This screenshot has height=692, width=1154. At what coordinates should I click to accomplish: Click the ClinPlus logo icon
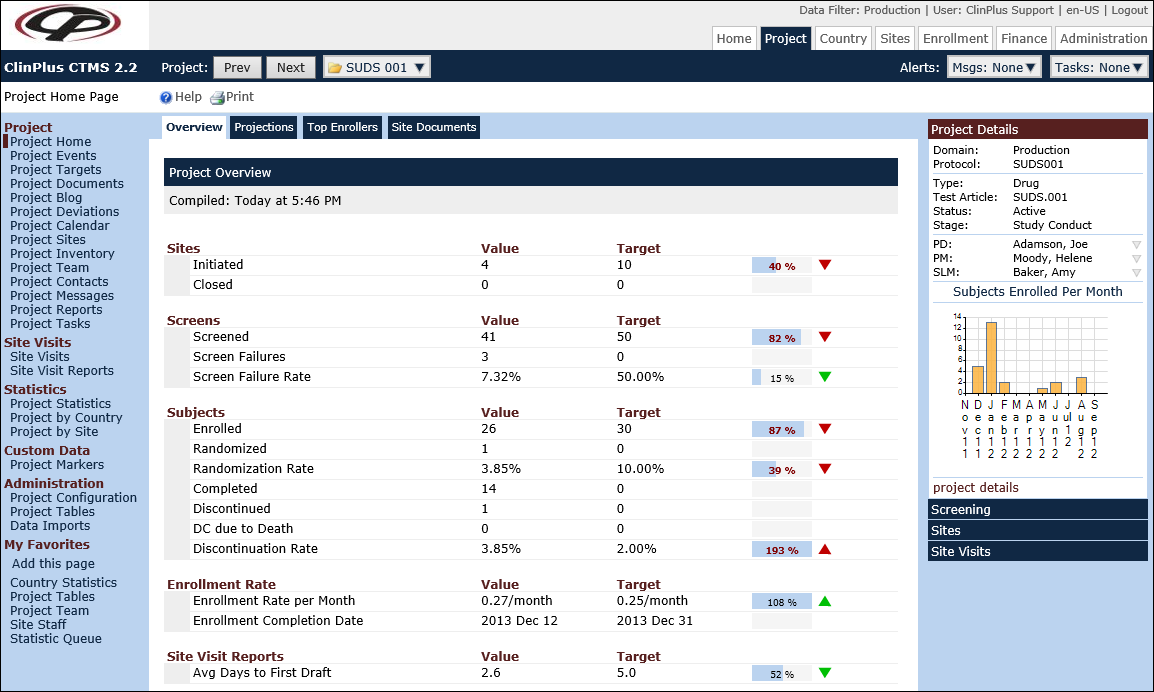tap(74, 25)
